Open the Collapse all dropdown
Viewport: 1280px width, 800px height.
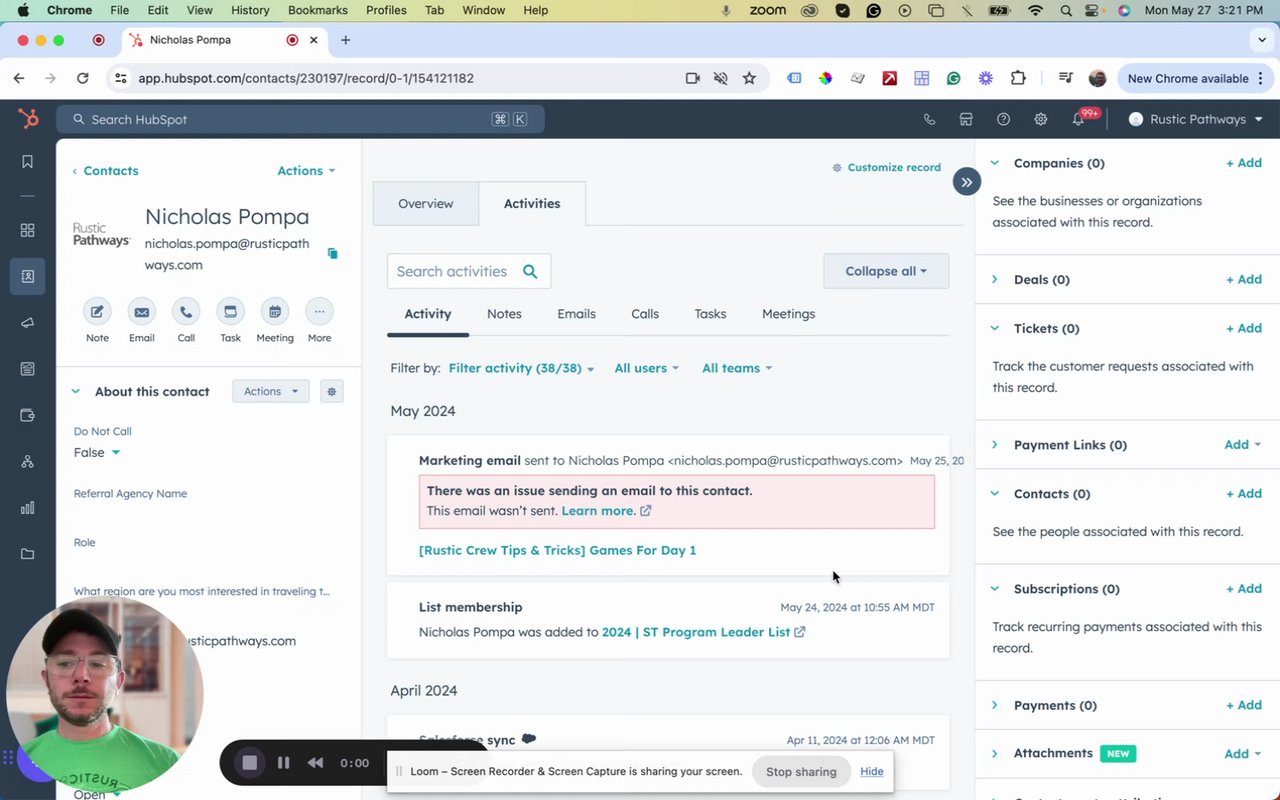click(x=886, y=271)
